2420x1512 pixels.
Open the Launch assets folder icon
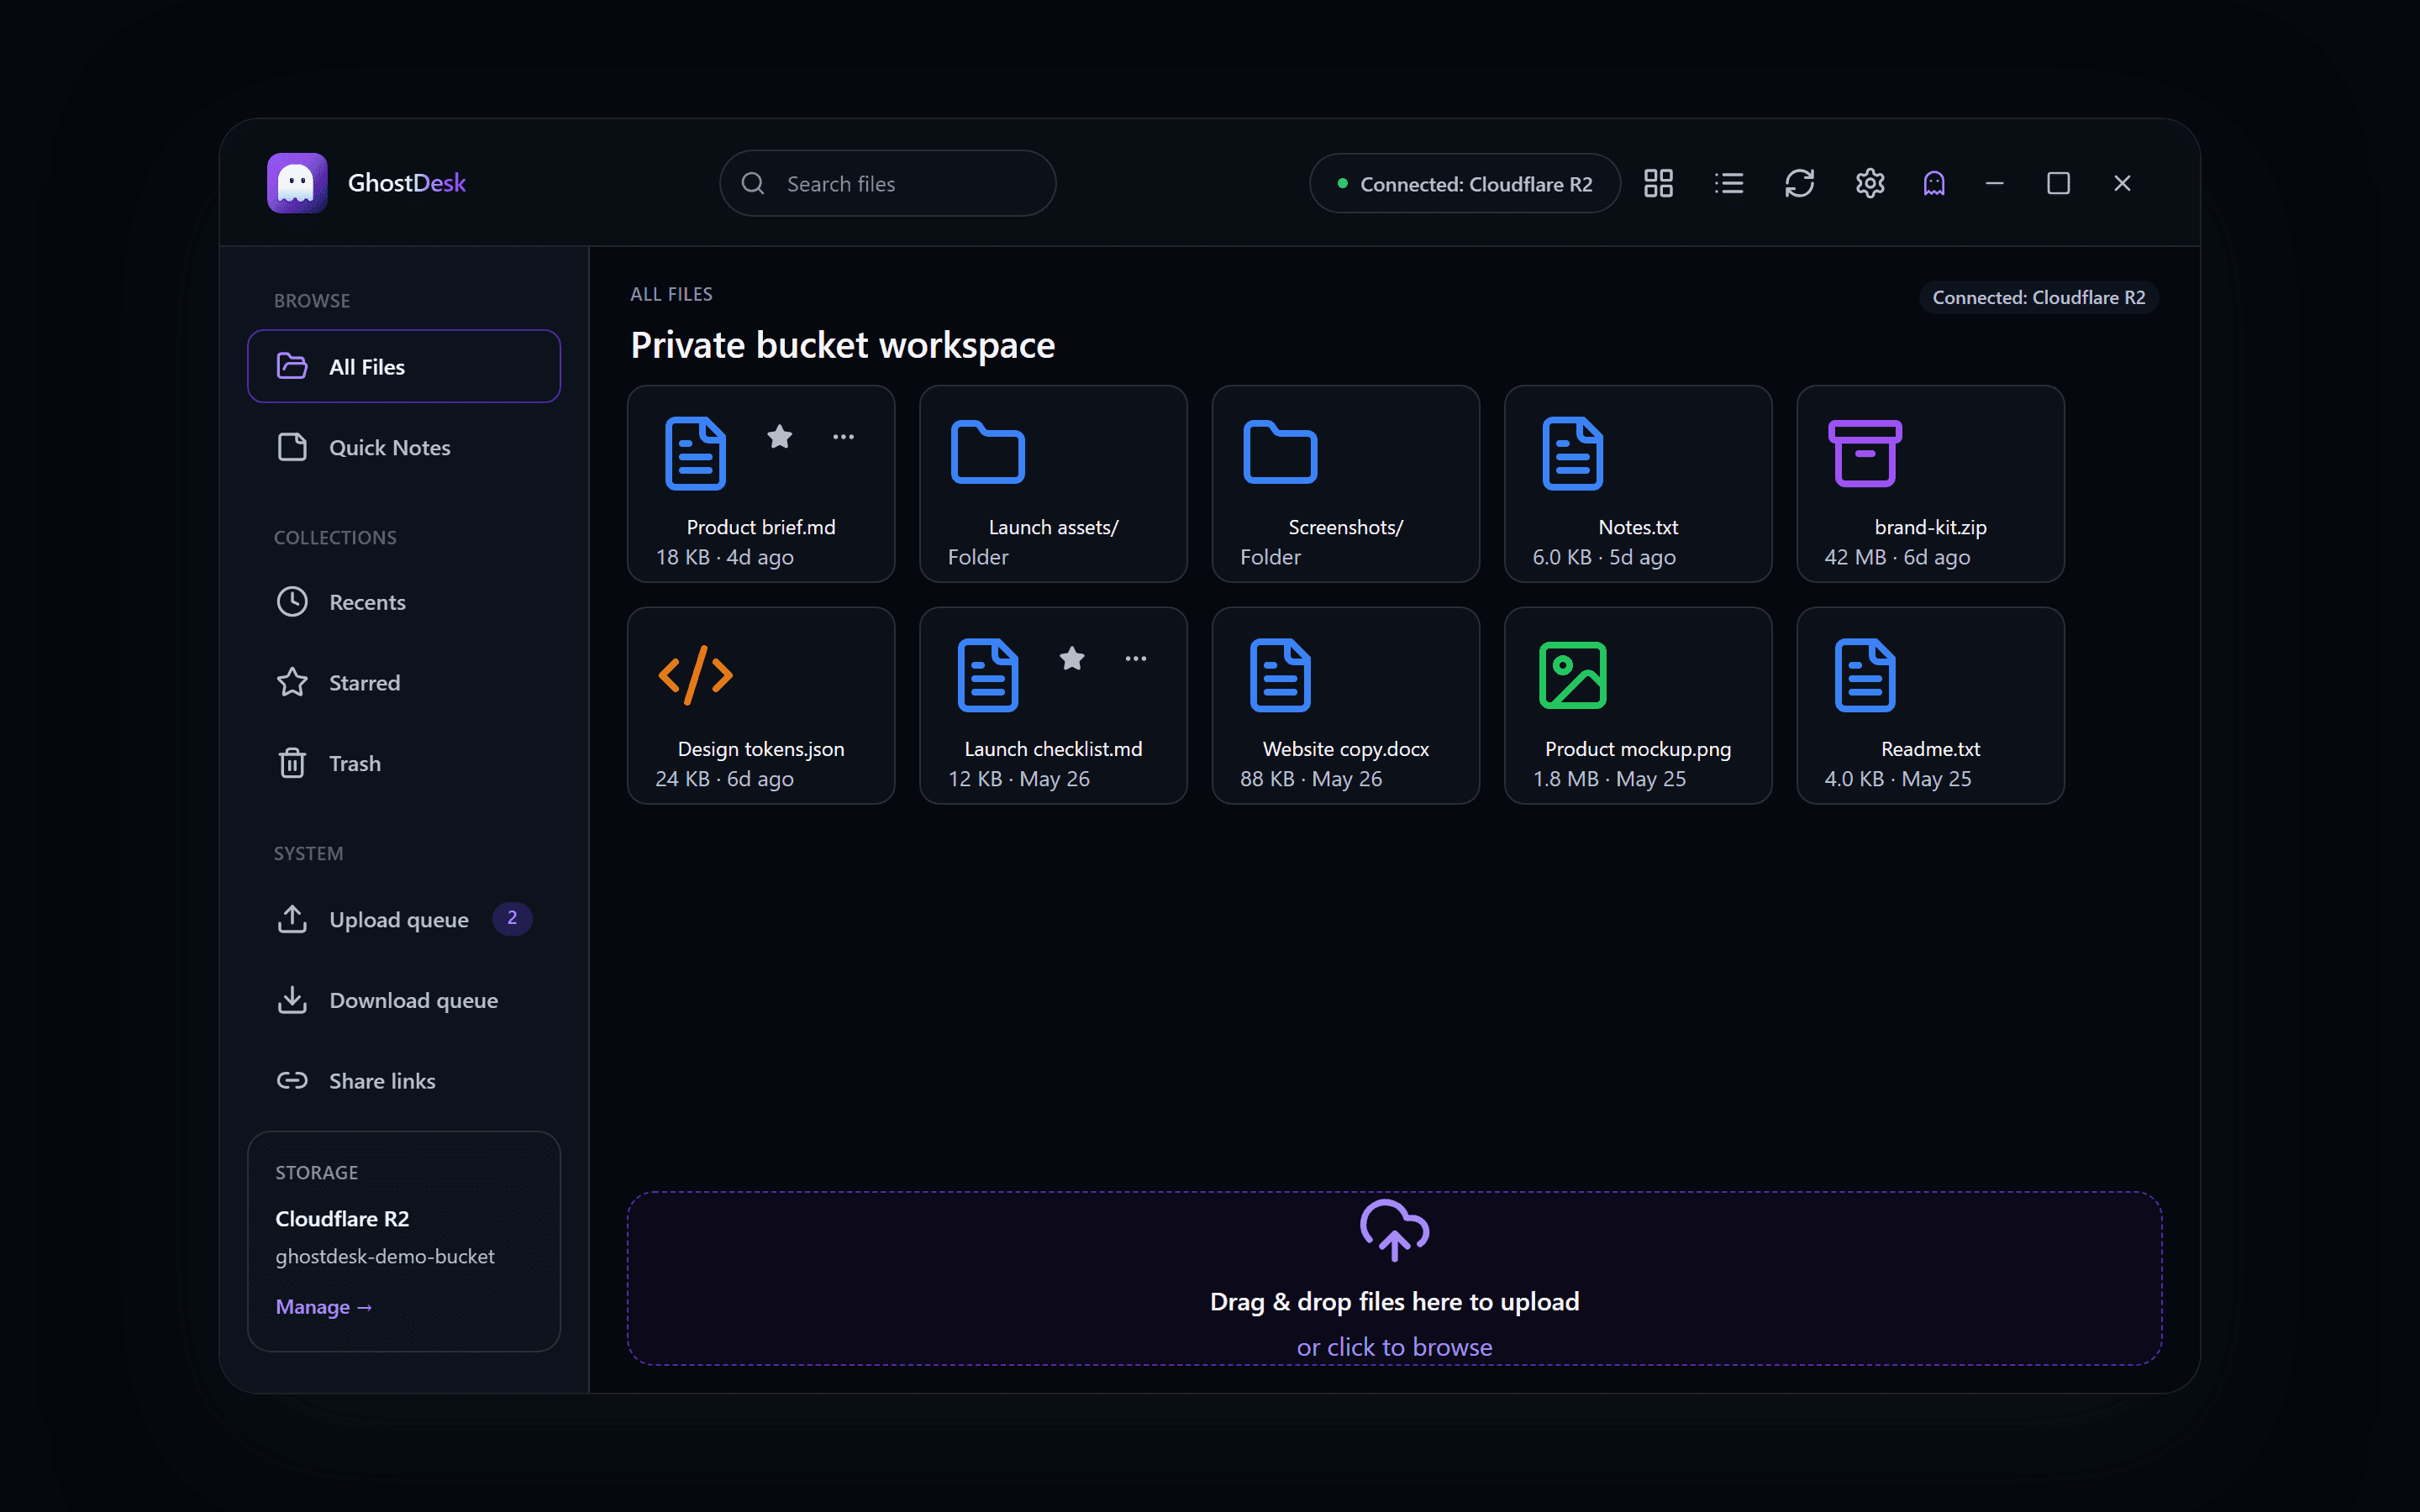click(x=987, y=453)
